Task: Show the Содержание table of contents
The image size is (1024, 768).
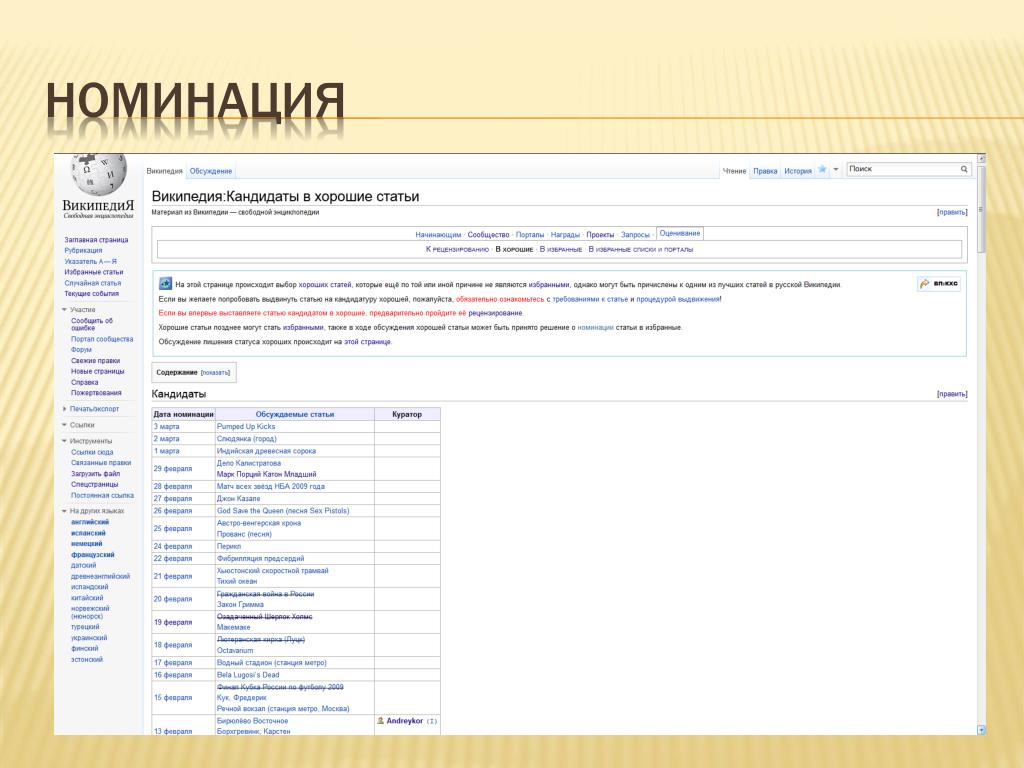Action: pos(216,373)
